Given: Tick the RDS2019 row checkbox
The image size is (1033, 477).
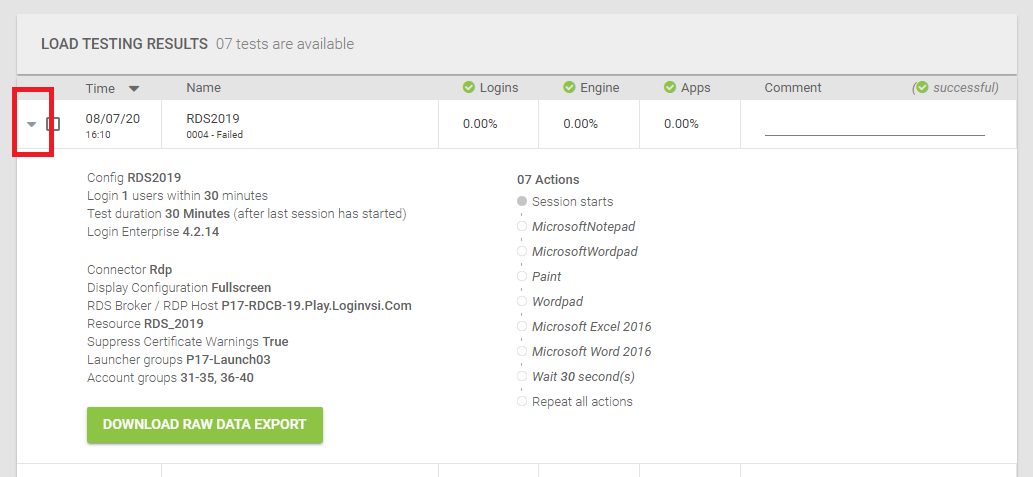Looking at the screenshot, I should coord(53,124).
